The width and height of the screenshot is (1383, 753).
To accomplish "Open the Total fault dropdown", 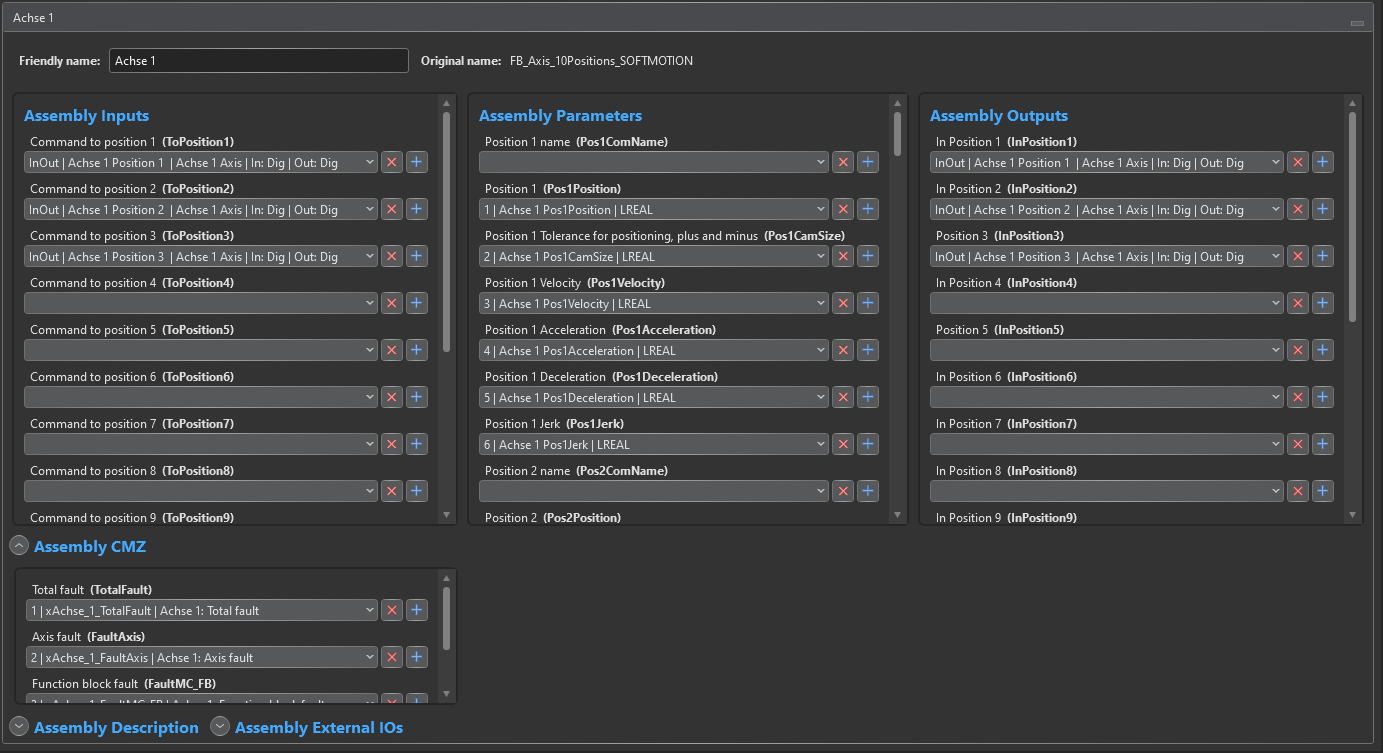I will click(x=201, y=610).
